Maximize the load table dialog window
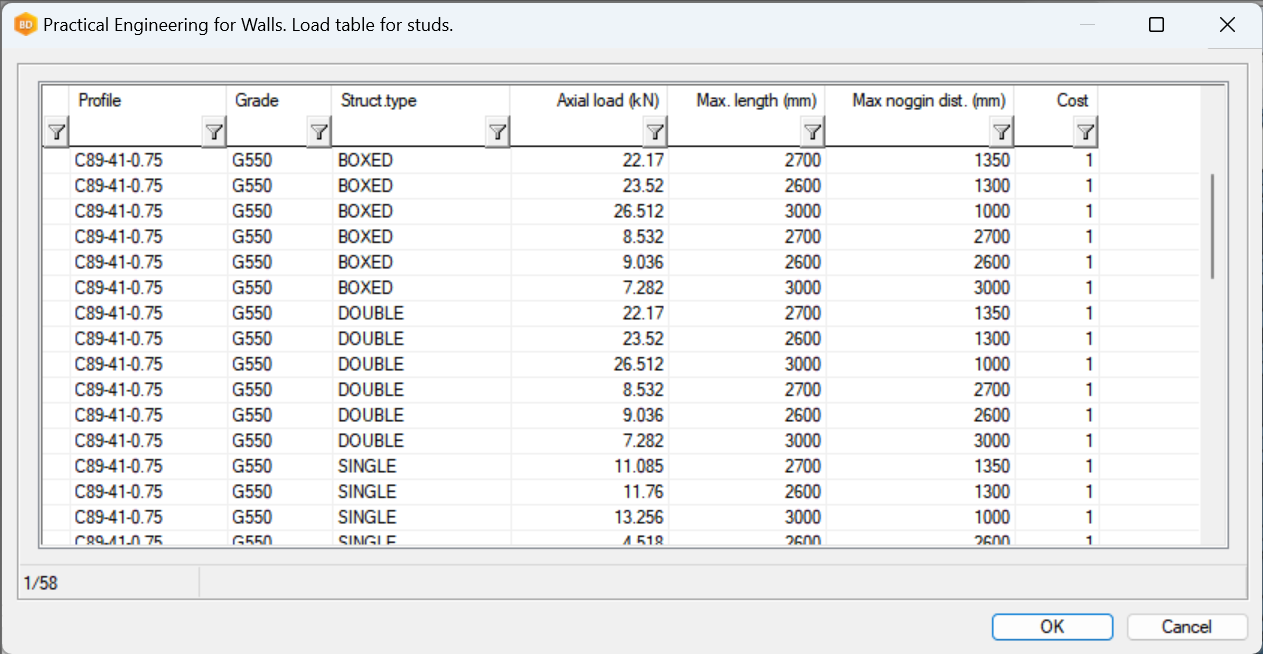Viewport: 1263px width, 654px height. [x=1156, y=25]
